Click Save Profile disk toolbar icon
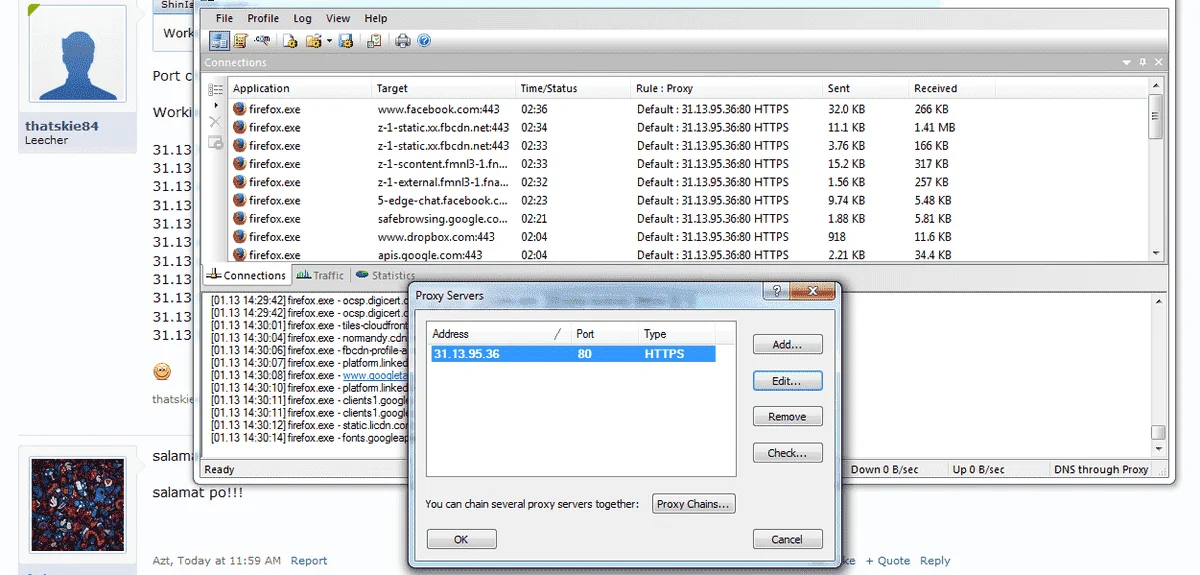 (346, 40)
